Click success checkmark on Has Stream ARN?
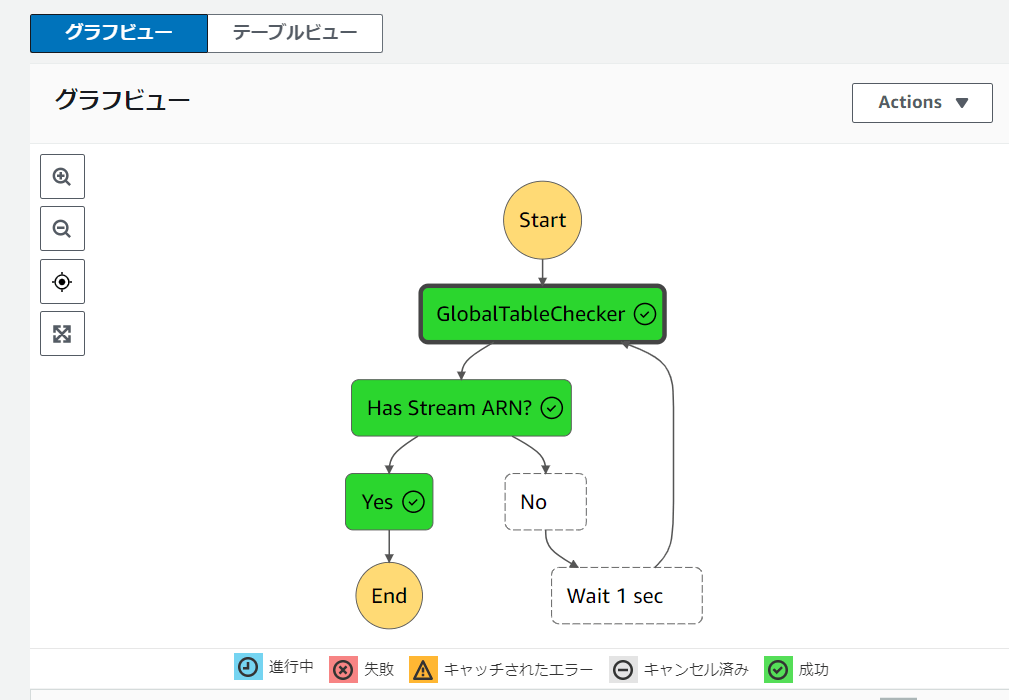 click(551, 408)
